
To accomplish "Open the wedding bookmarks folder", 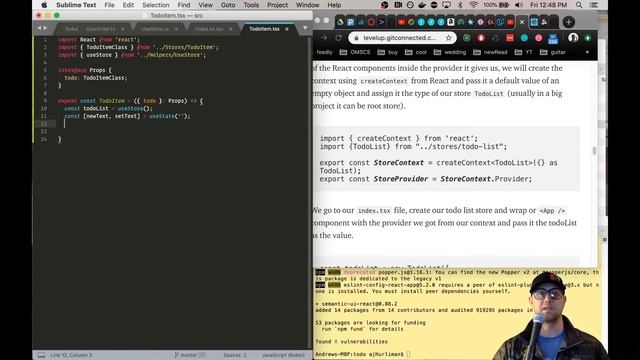I will point(450,52).
